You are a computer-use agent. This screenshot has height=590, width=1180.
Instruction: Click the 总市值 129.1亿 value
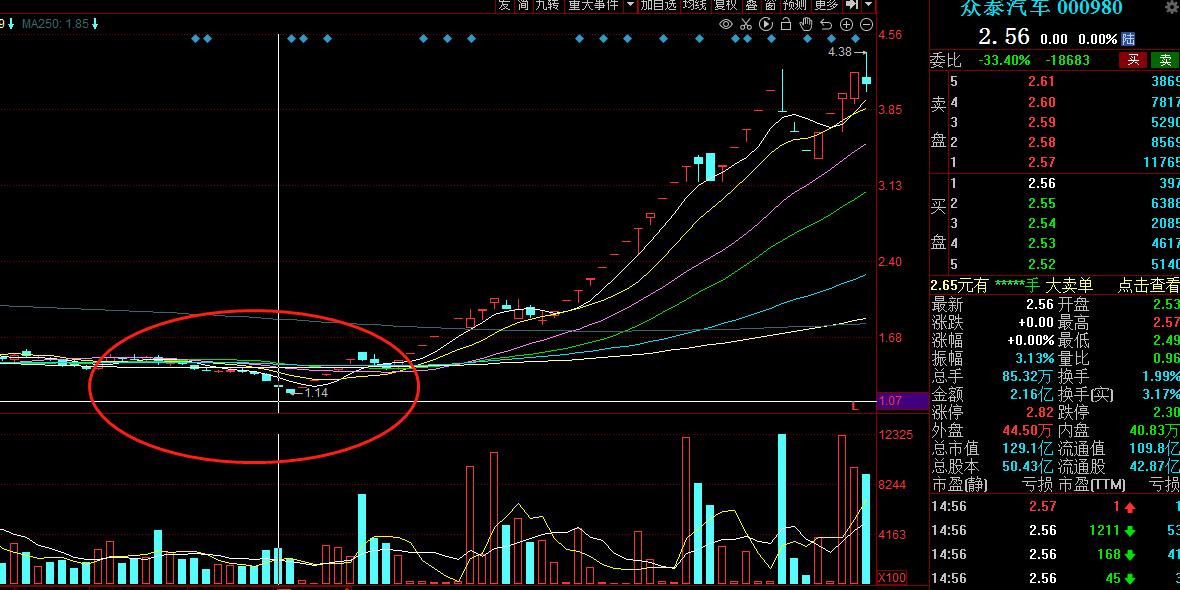click(1029, 449)
